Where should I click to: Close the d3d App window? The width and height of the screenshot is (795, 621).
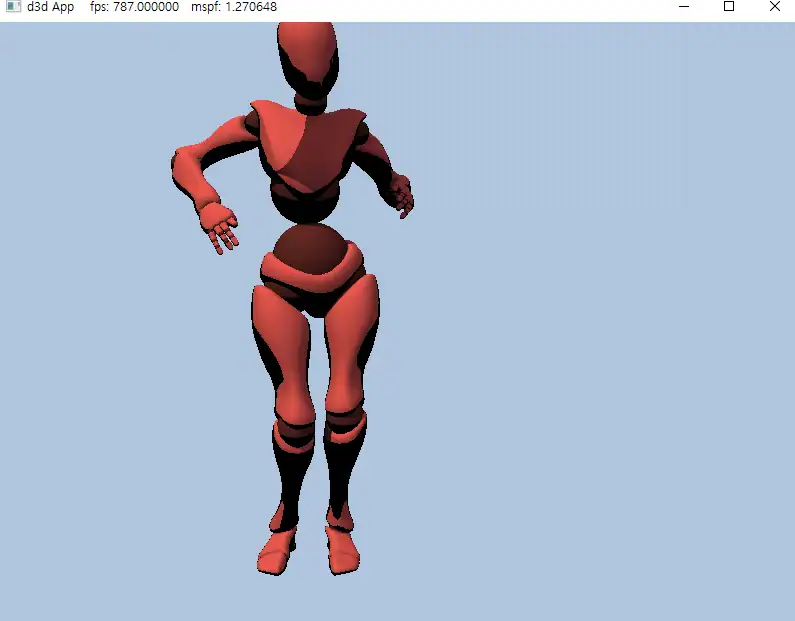(774, 7)
